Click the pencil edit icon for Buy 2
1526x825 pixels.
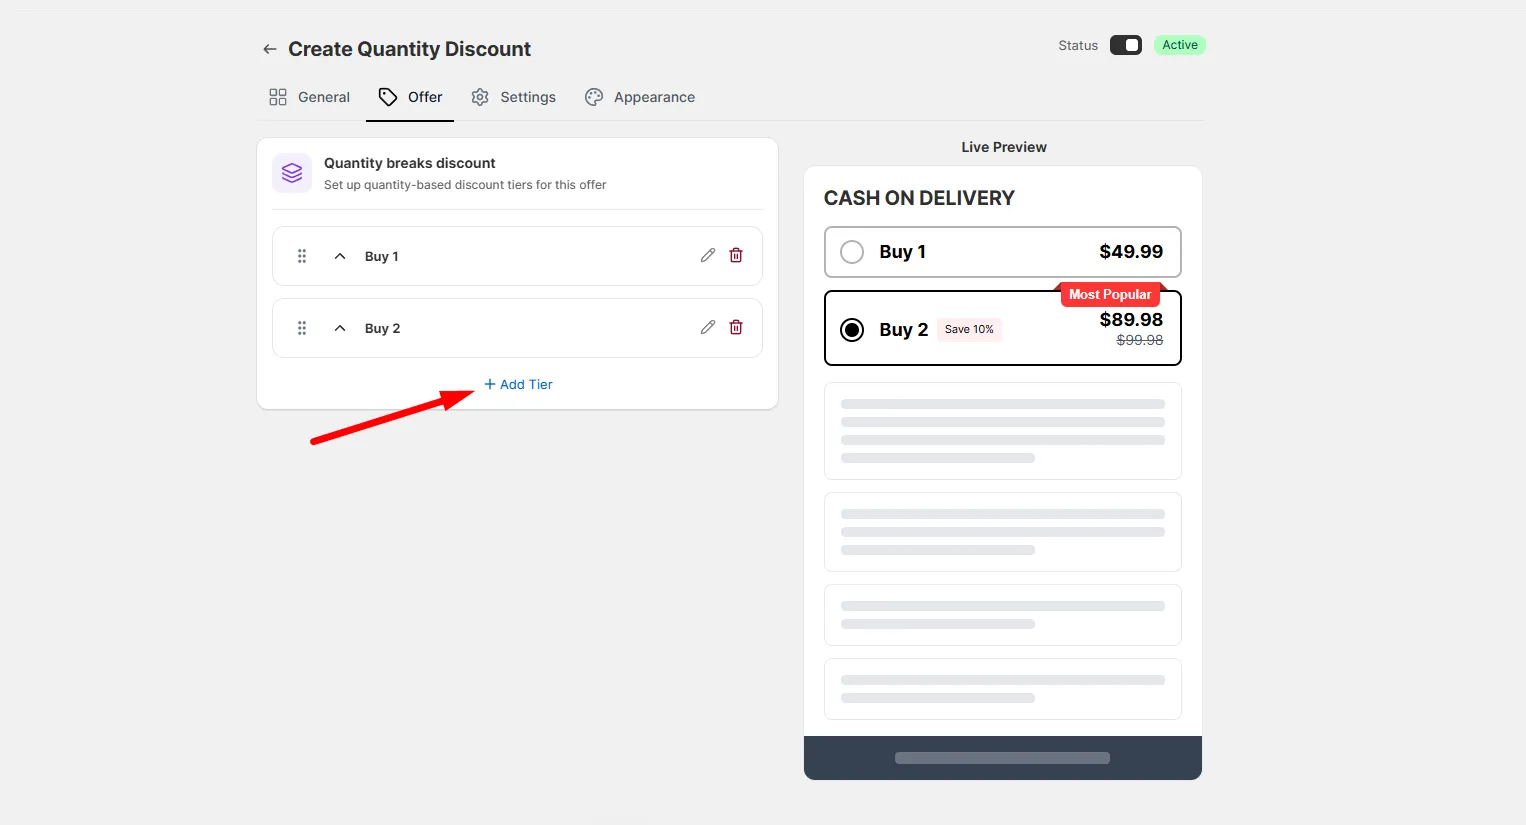(708, 327)
